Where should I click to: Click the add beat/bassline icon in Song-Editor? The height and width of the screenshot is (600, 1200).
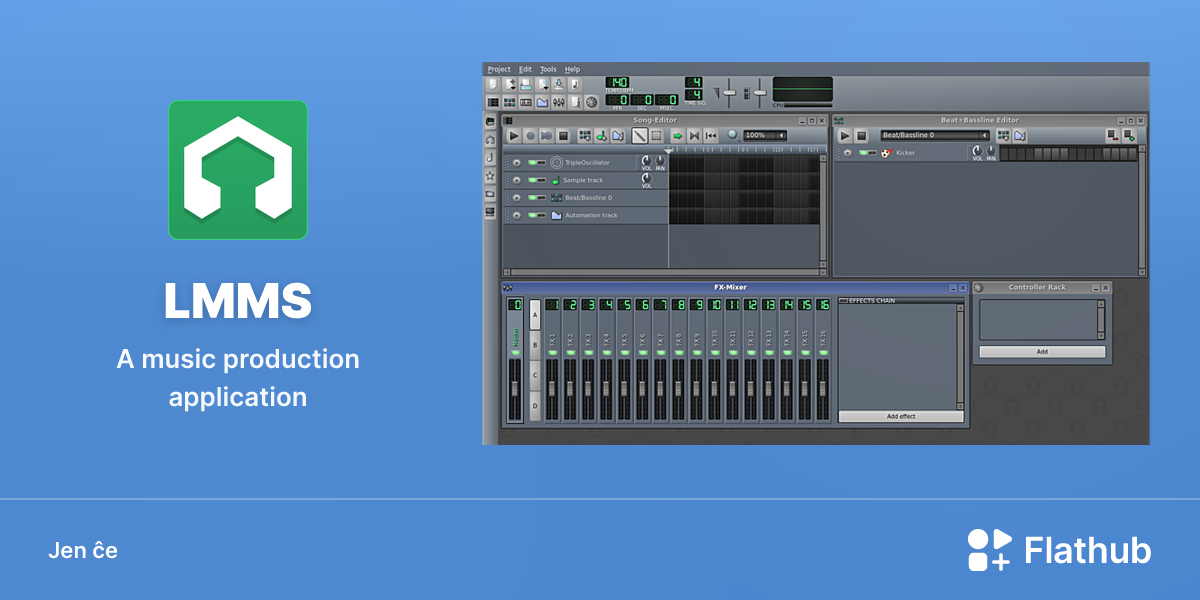point(585,136)
